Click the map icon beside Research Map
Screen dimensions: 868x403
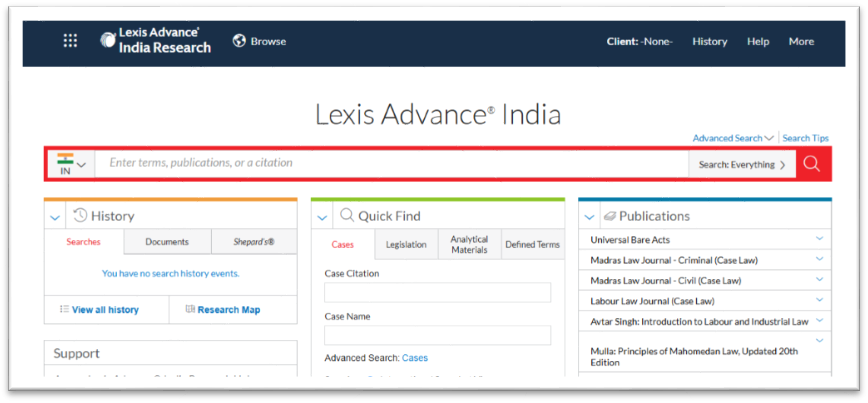click(190, 309)
